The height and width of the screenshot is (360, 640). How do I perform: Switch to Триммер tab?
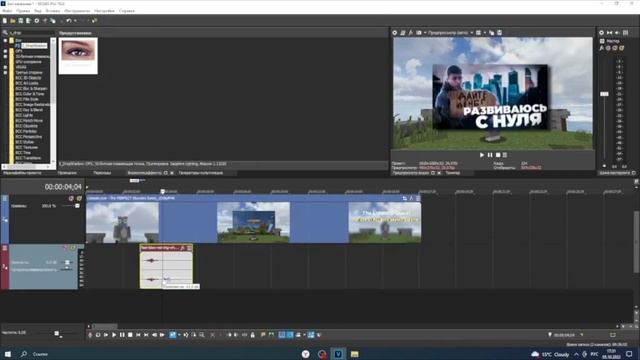point(453,173)
